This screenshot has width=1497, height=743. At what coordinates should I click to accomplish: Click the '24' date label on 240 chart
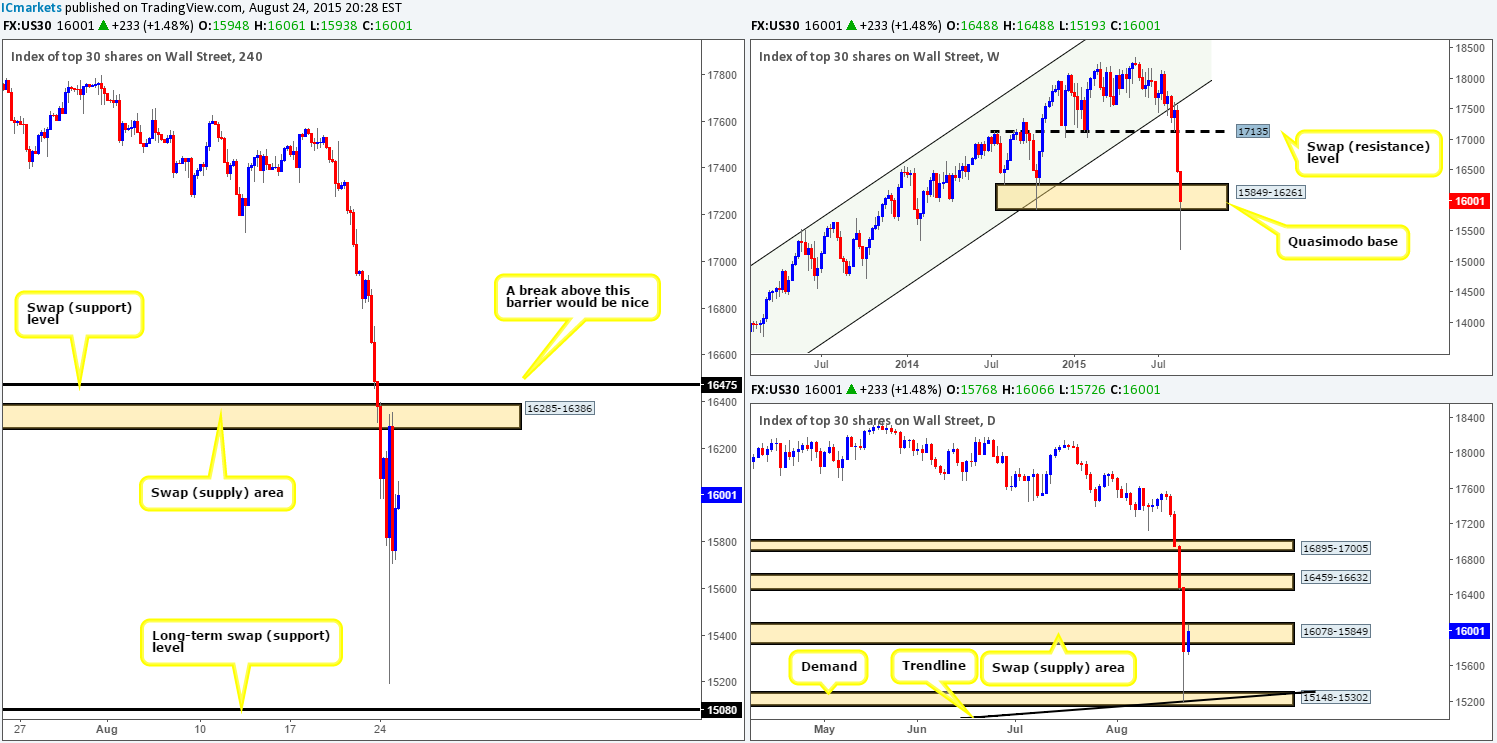(x=379, y=730)
